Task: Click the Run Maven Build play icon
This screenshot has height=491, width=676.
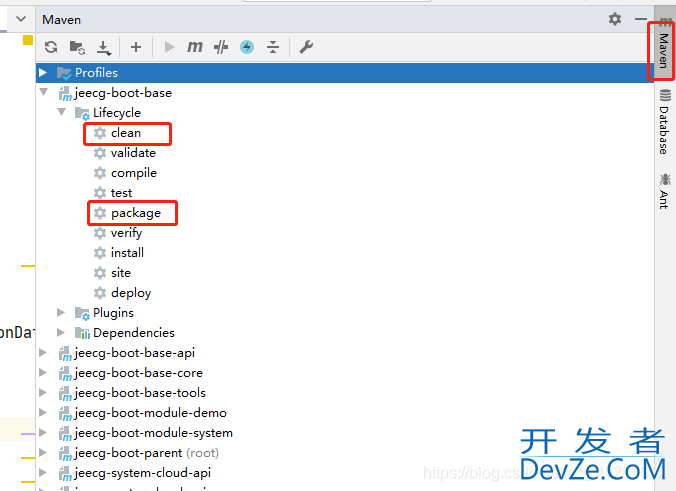Action: click(x=169, y=47)
